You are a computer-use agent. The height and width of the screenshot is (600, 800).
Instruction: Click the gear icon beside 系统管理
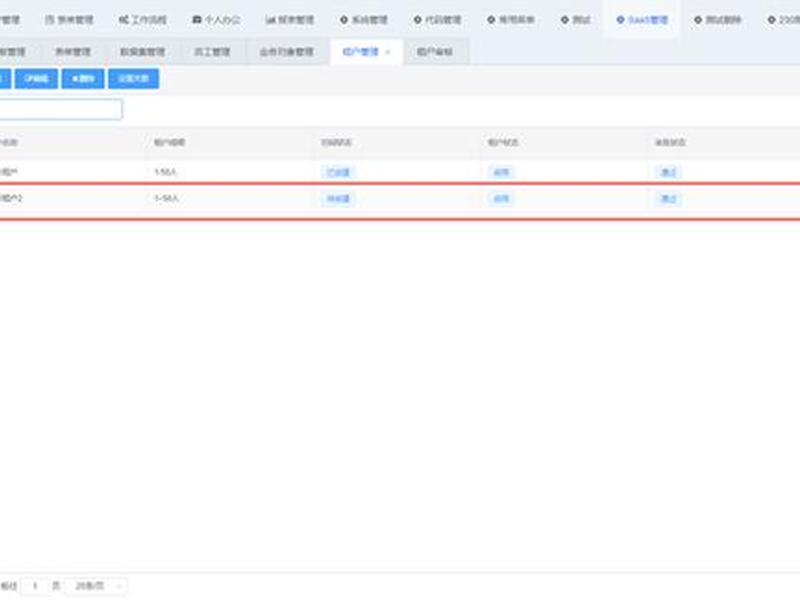(x=344, y=20)
